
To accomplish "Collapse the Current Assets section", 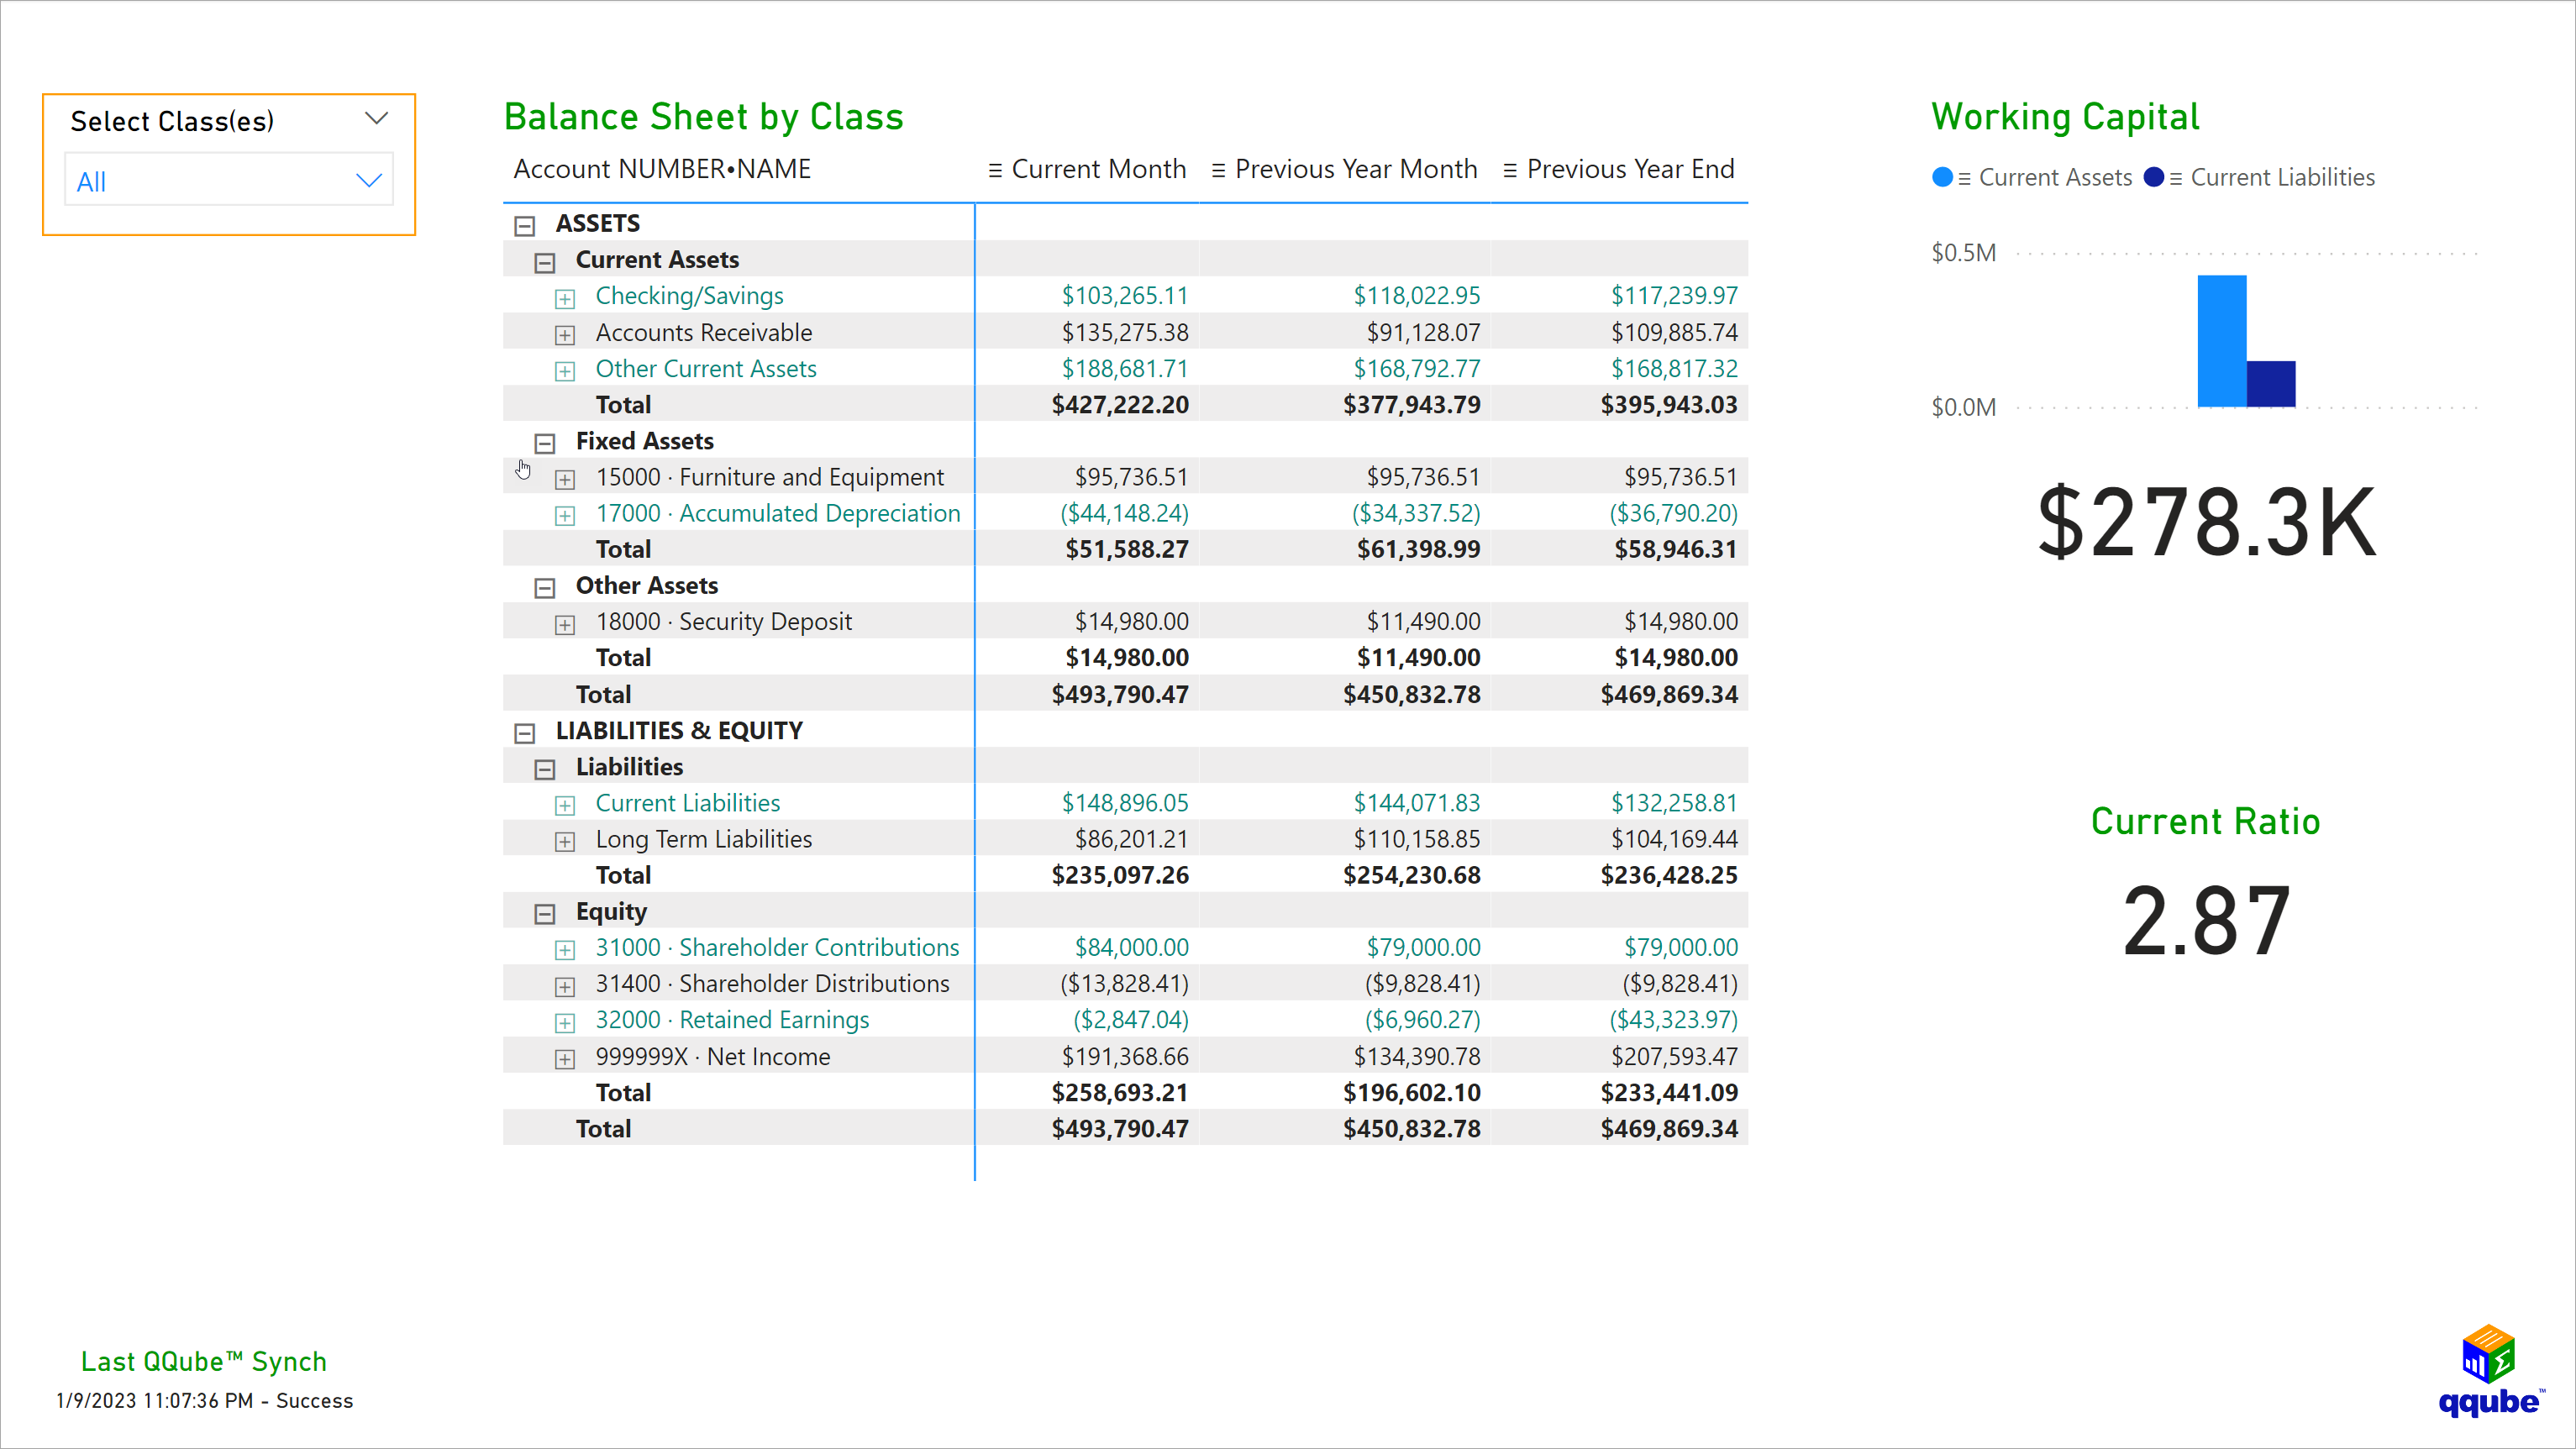I will (545, 260).
